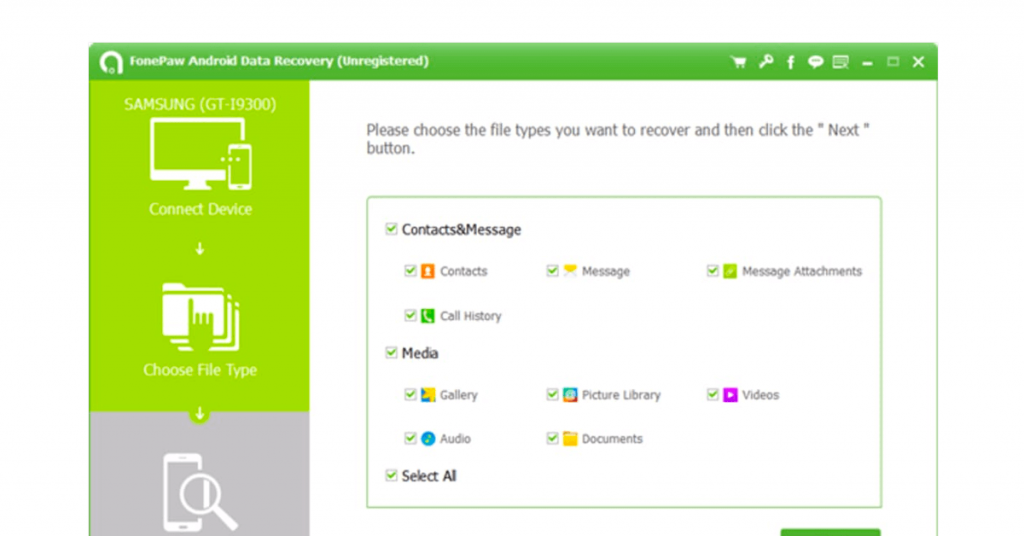Minimize the FonePaw window

[867, 63]
